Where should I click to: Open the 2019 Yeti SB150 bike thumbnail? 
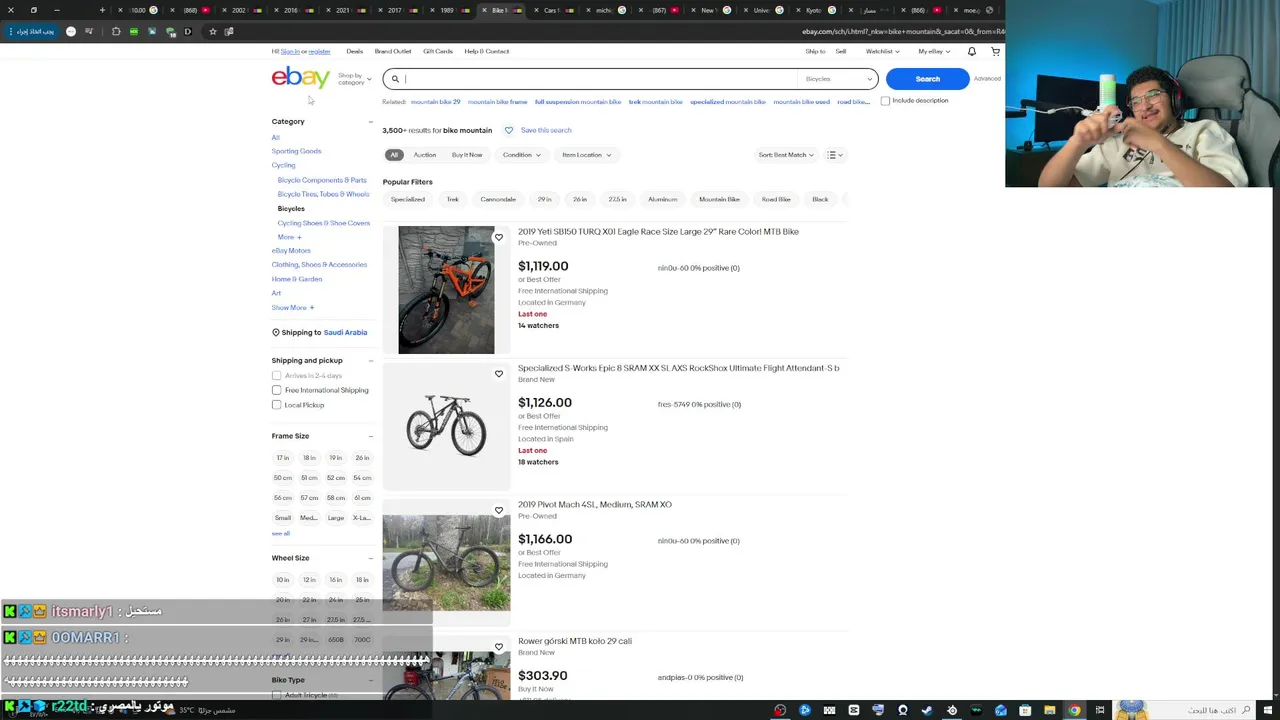point(446,290)
